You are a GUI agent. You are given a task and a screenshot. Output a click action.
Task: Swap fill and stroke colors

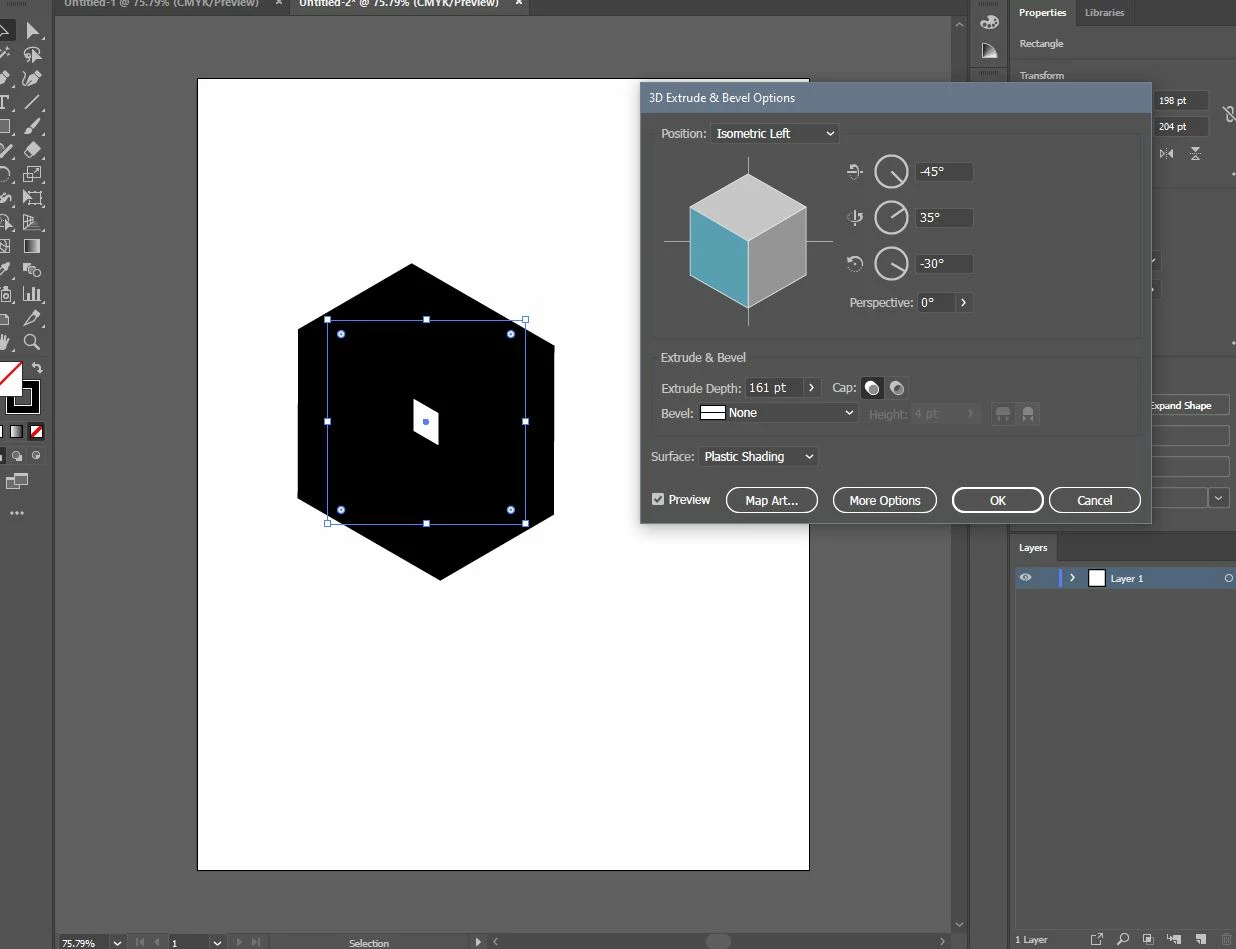[36, 368]
